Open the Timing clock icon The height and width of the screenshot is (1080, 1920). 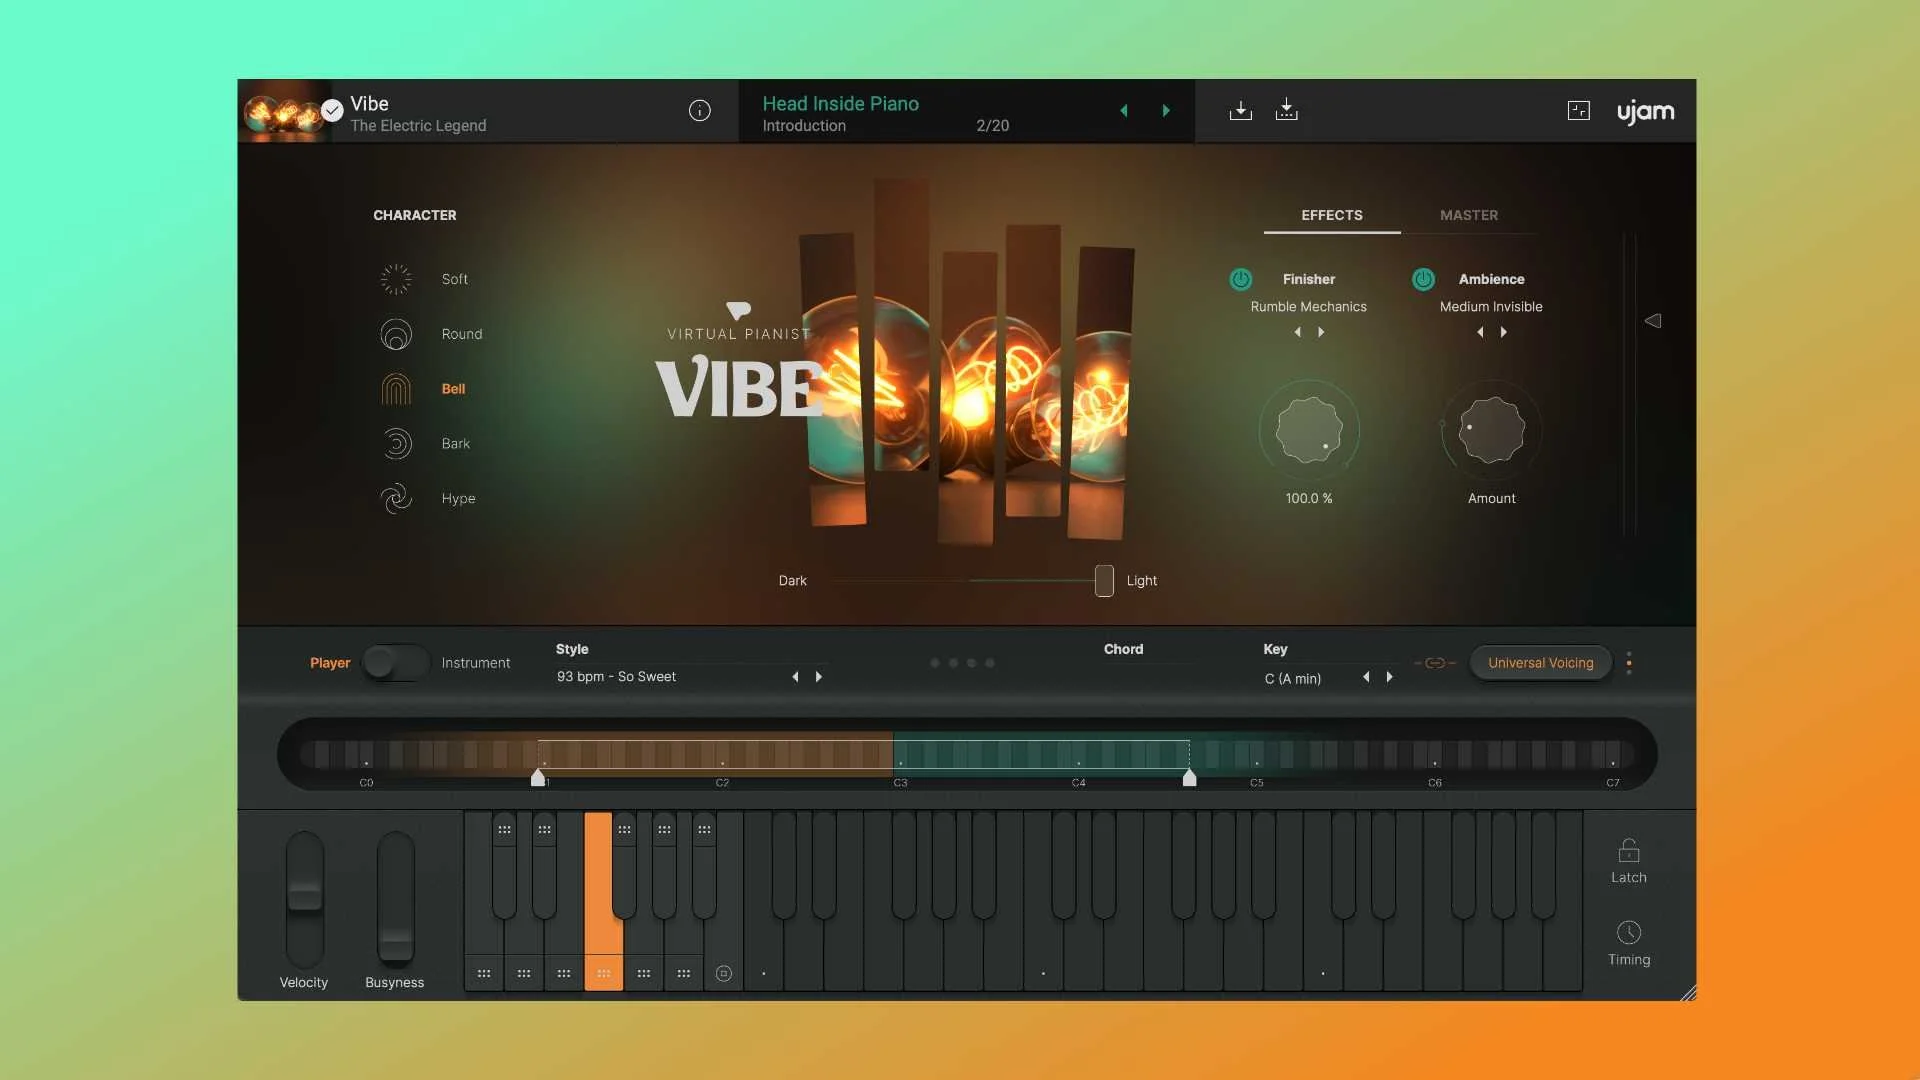pyautogui.click(x=1628, y=933)
